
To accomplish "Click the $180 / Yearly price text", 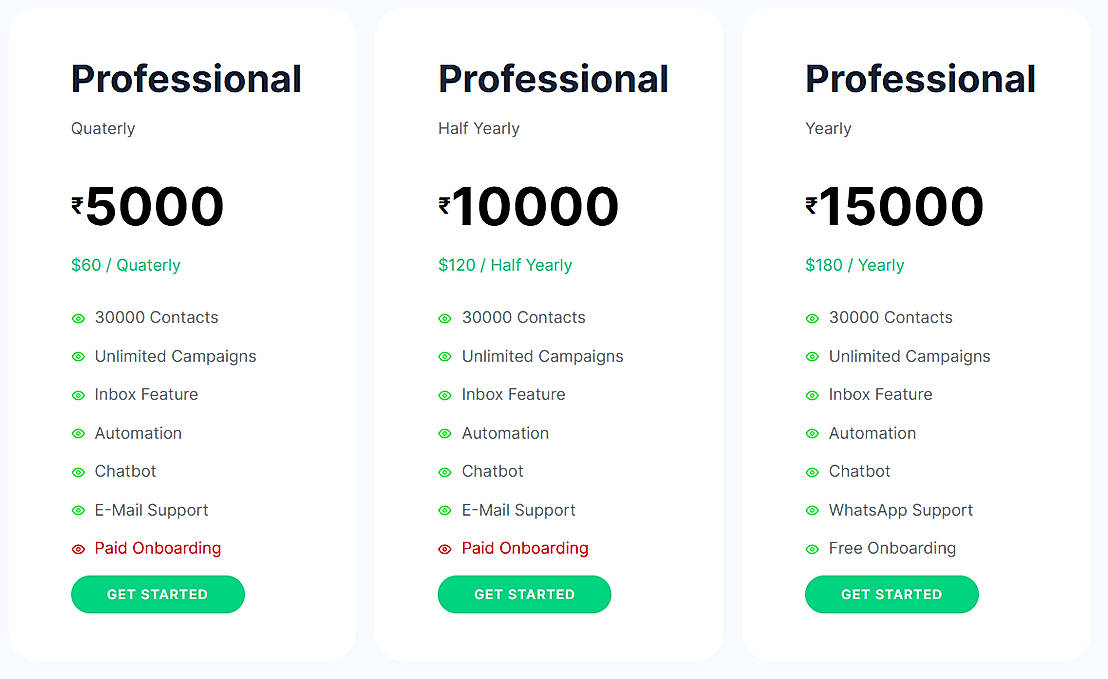I will tap(854, 265).
